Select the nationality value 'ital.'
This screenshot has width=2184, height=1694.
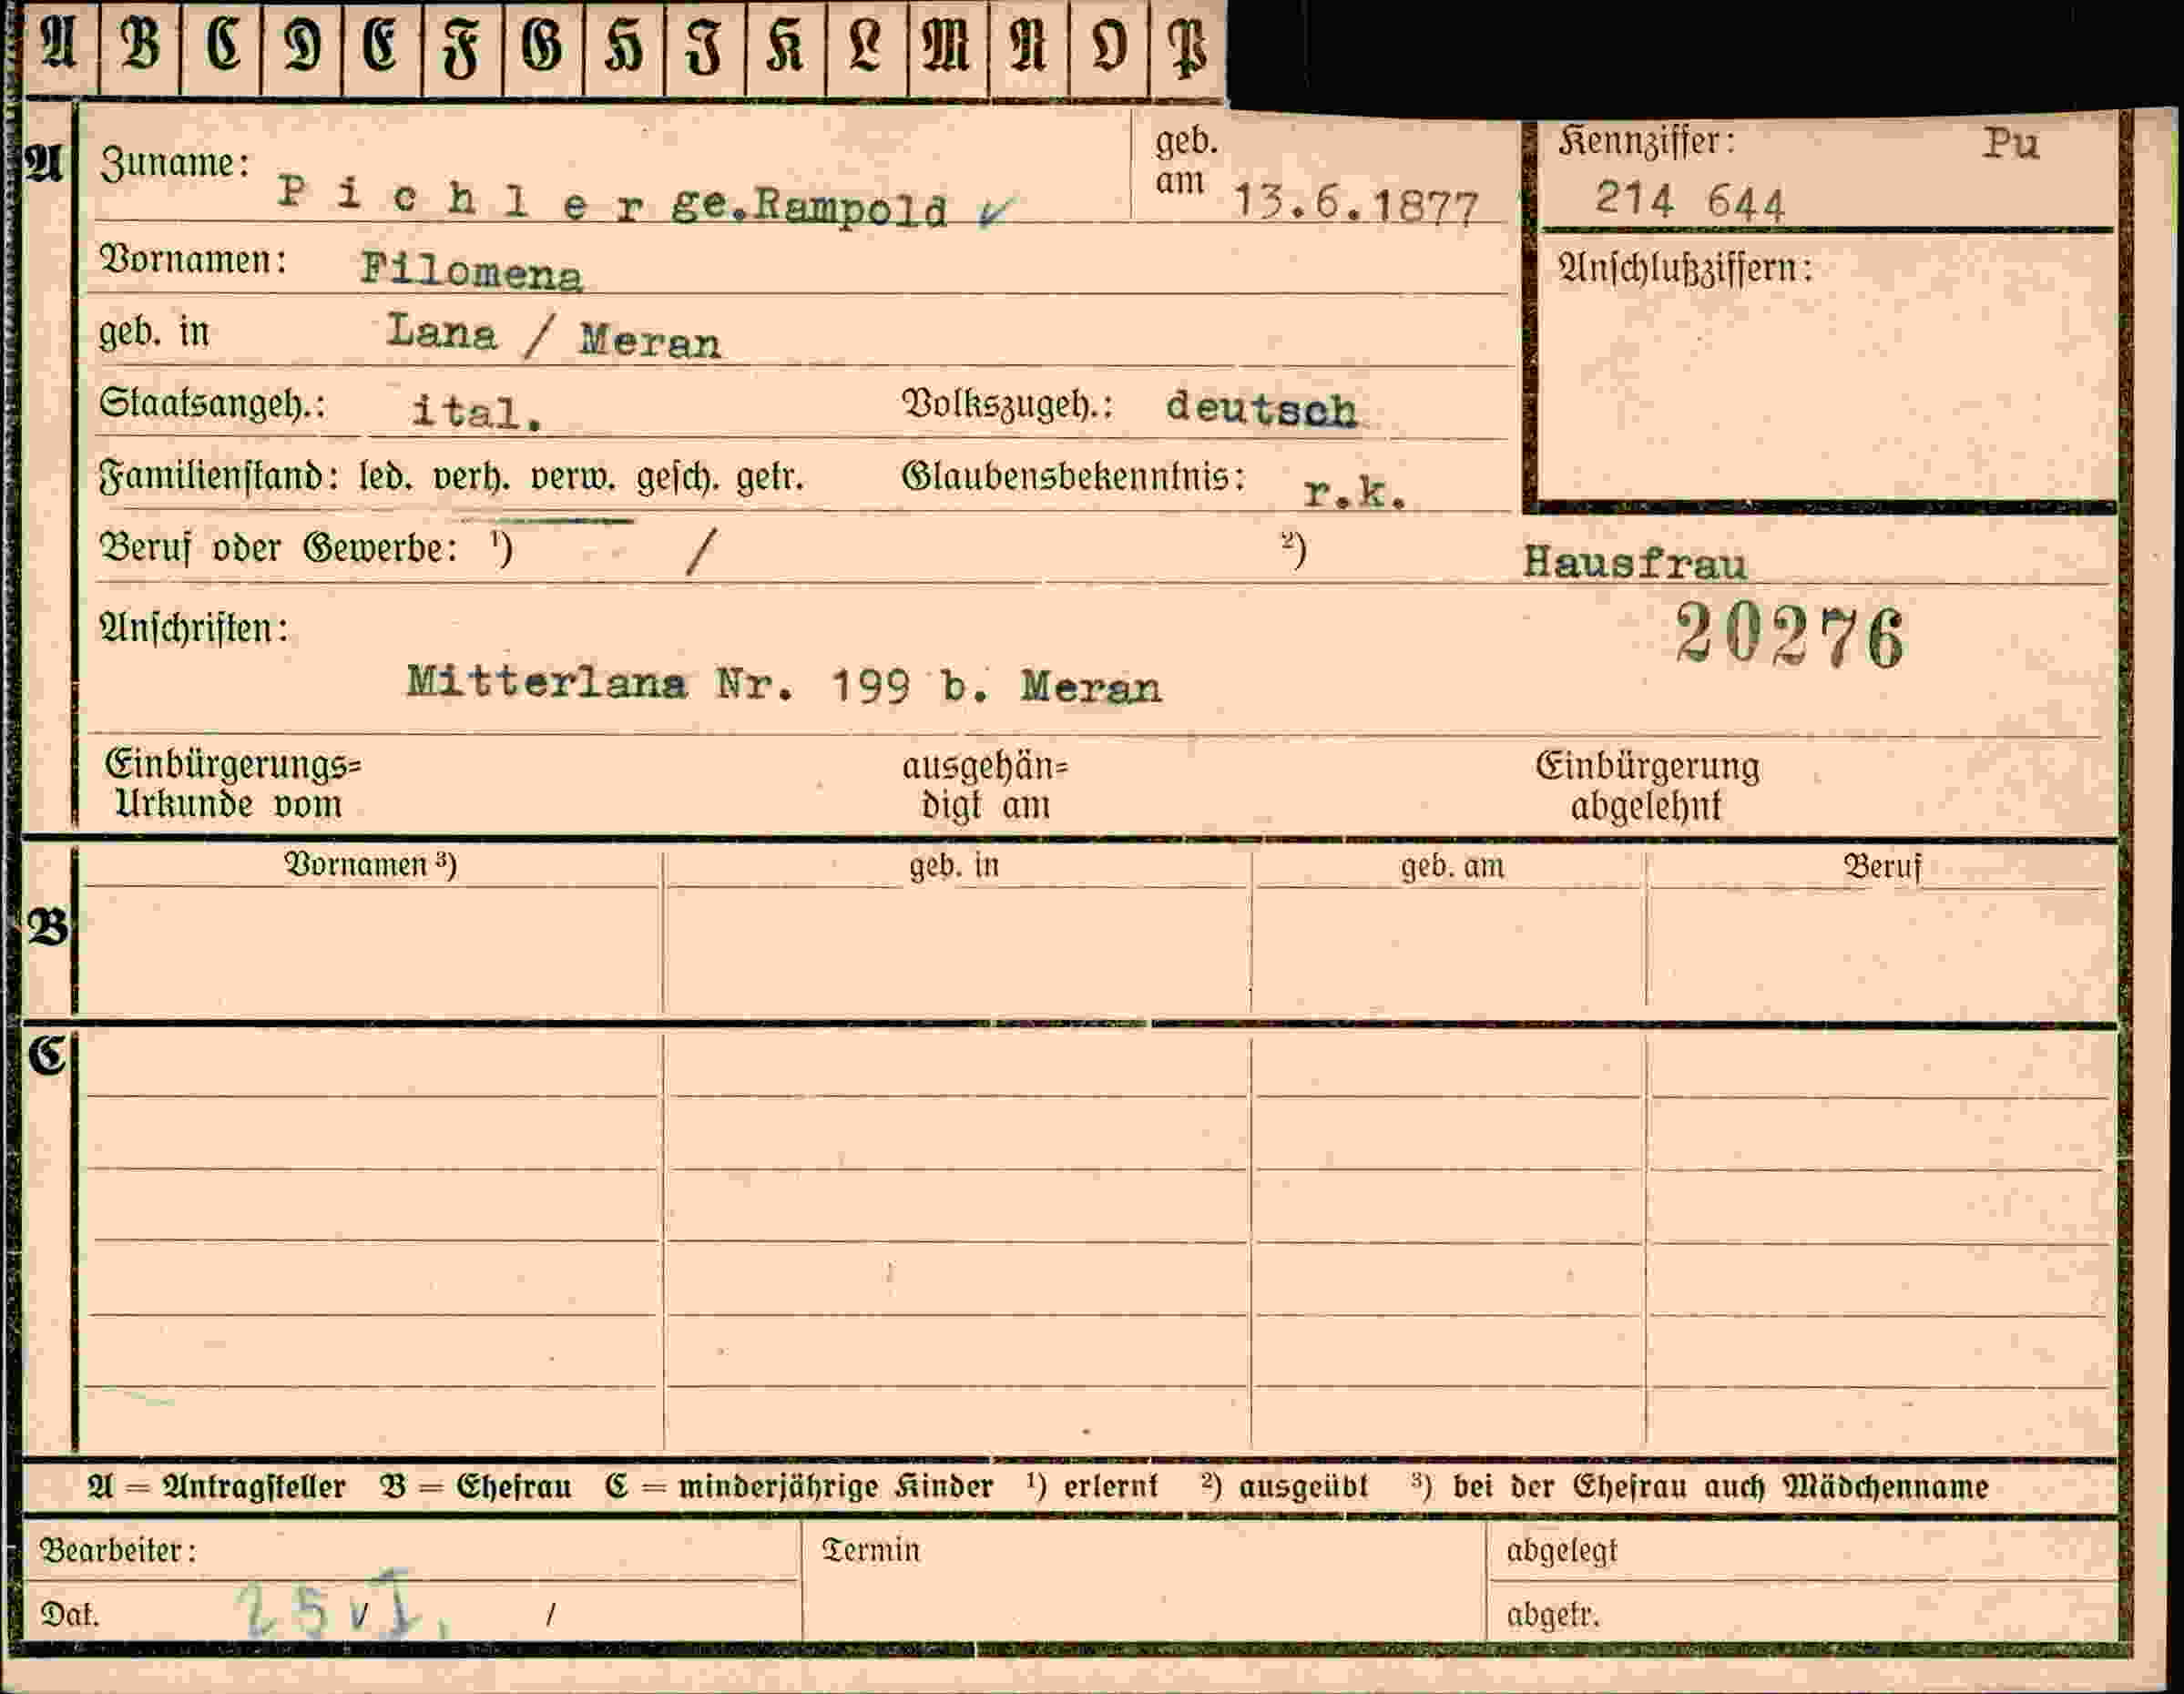click(478, 412)
